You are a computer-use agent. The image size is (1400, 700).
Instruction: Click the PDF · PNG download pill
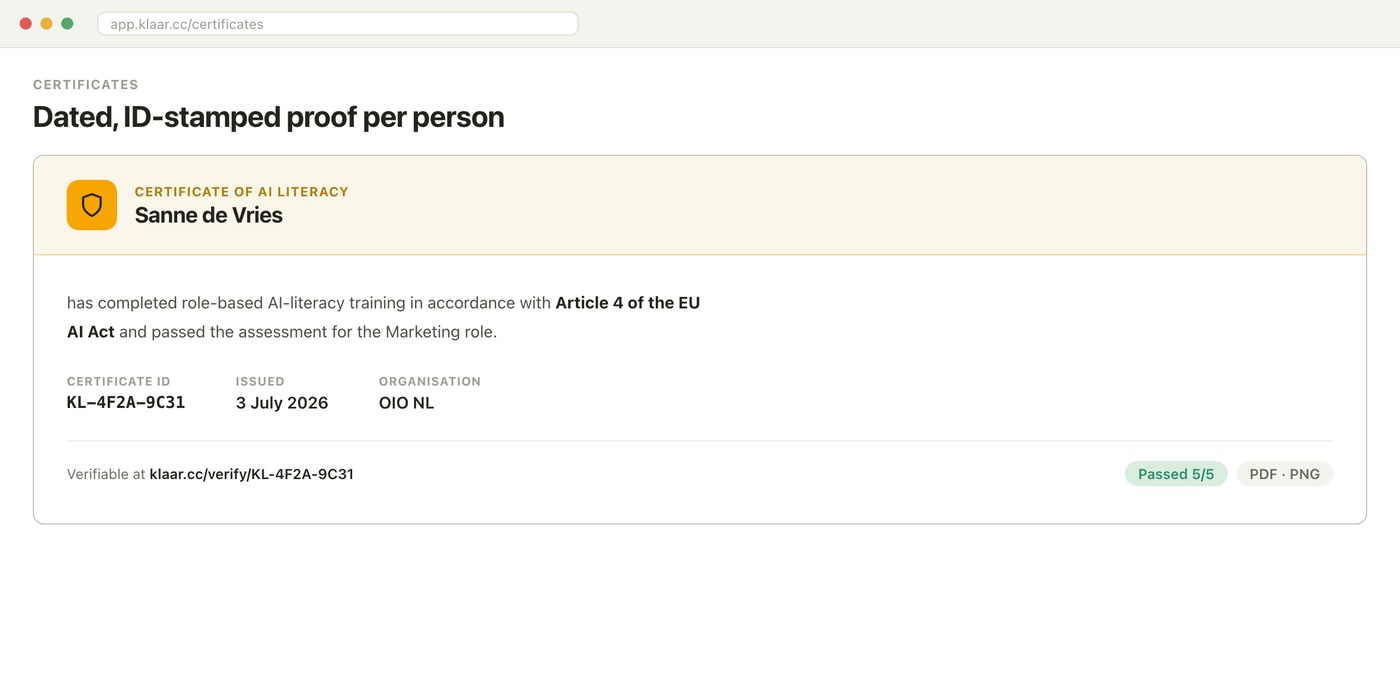pos(1285,474)
